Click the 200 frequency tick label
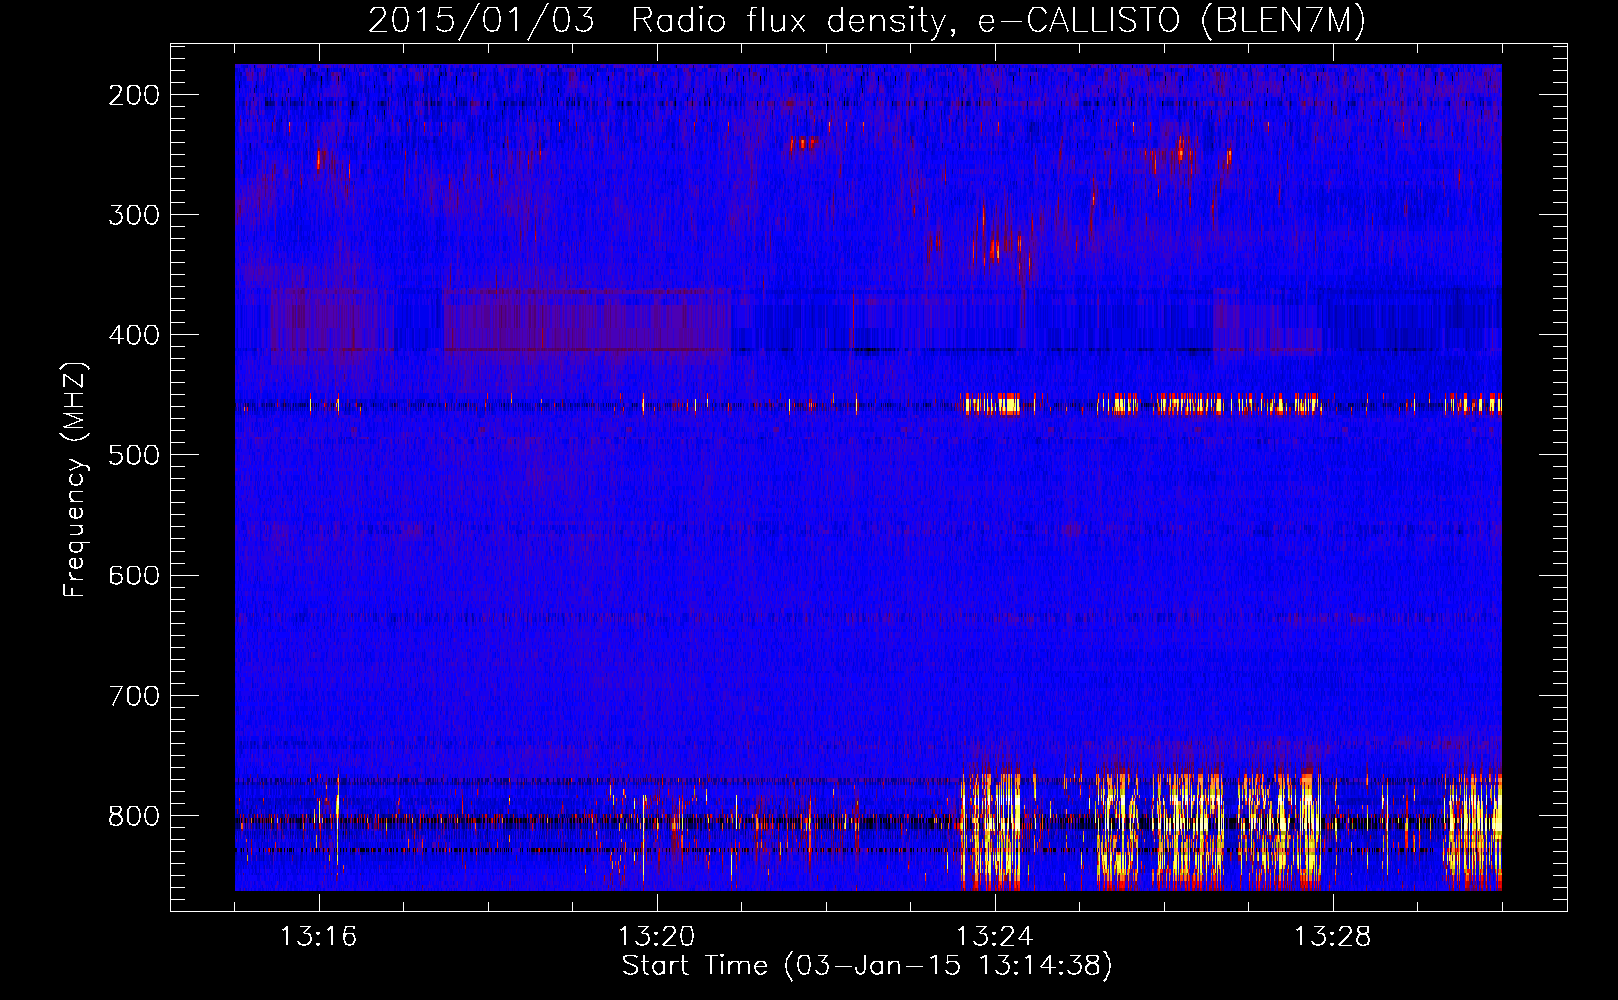This screenshot has height=1000, width=1618. tap(134, 95)
